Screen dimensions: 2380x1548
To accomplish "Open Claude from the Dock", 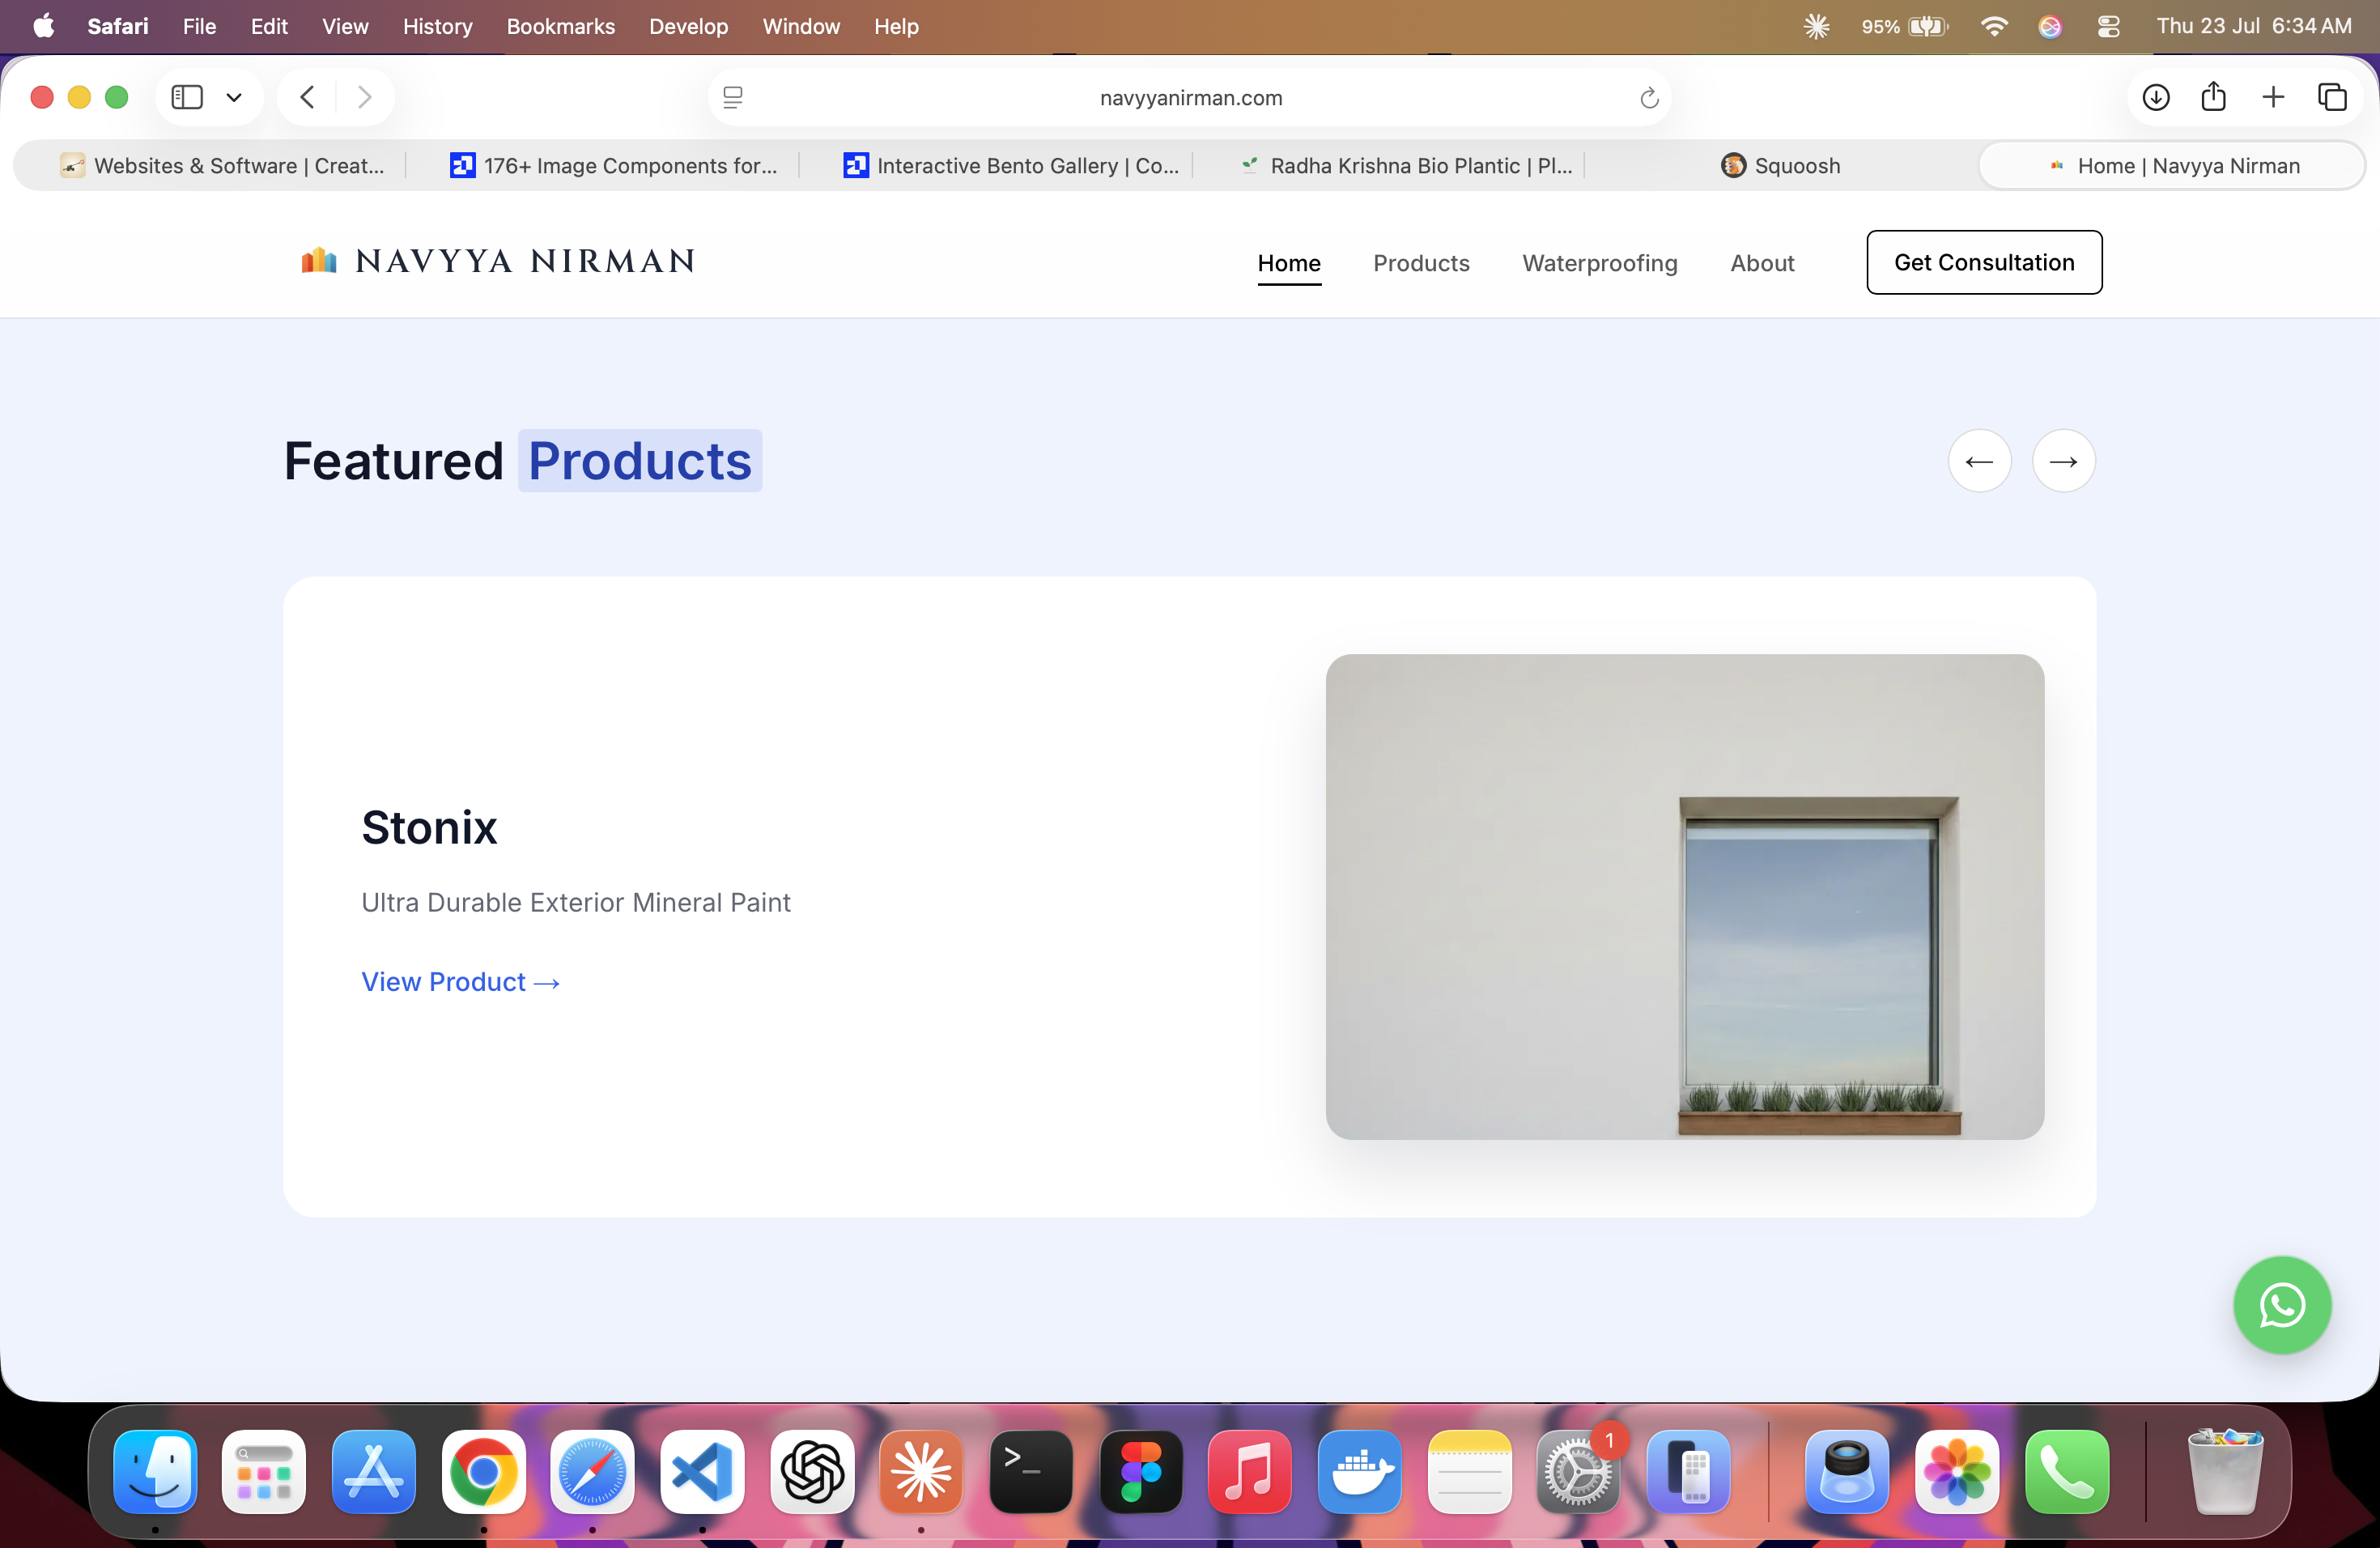I will [x=921, y=1471].
